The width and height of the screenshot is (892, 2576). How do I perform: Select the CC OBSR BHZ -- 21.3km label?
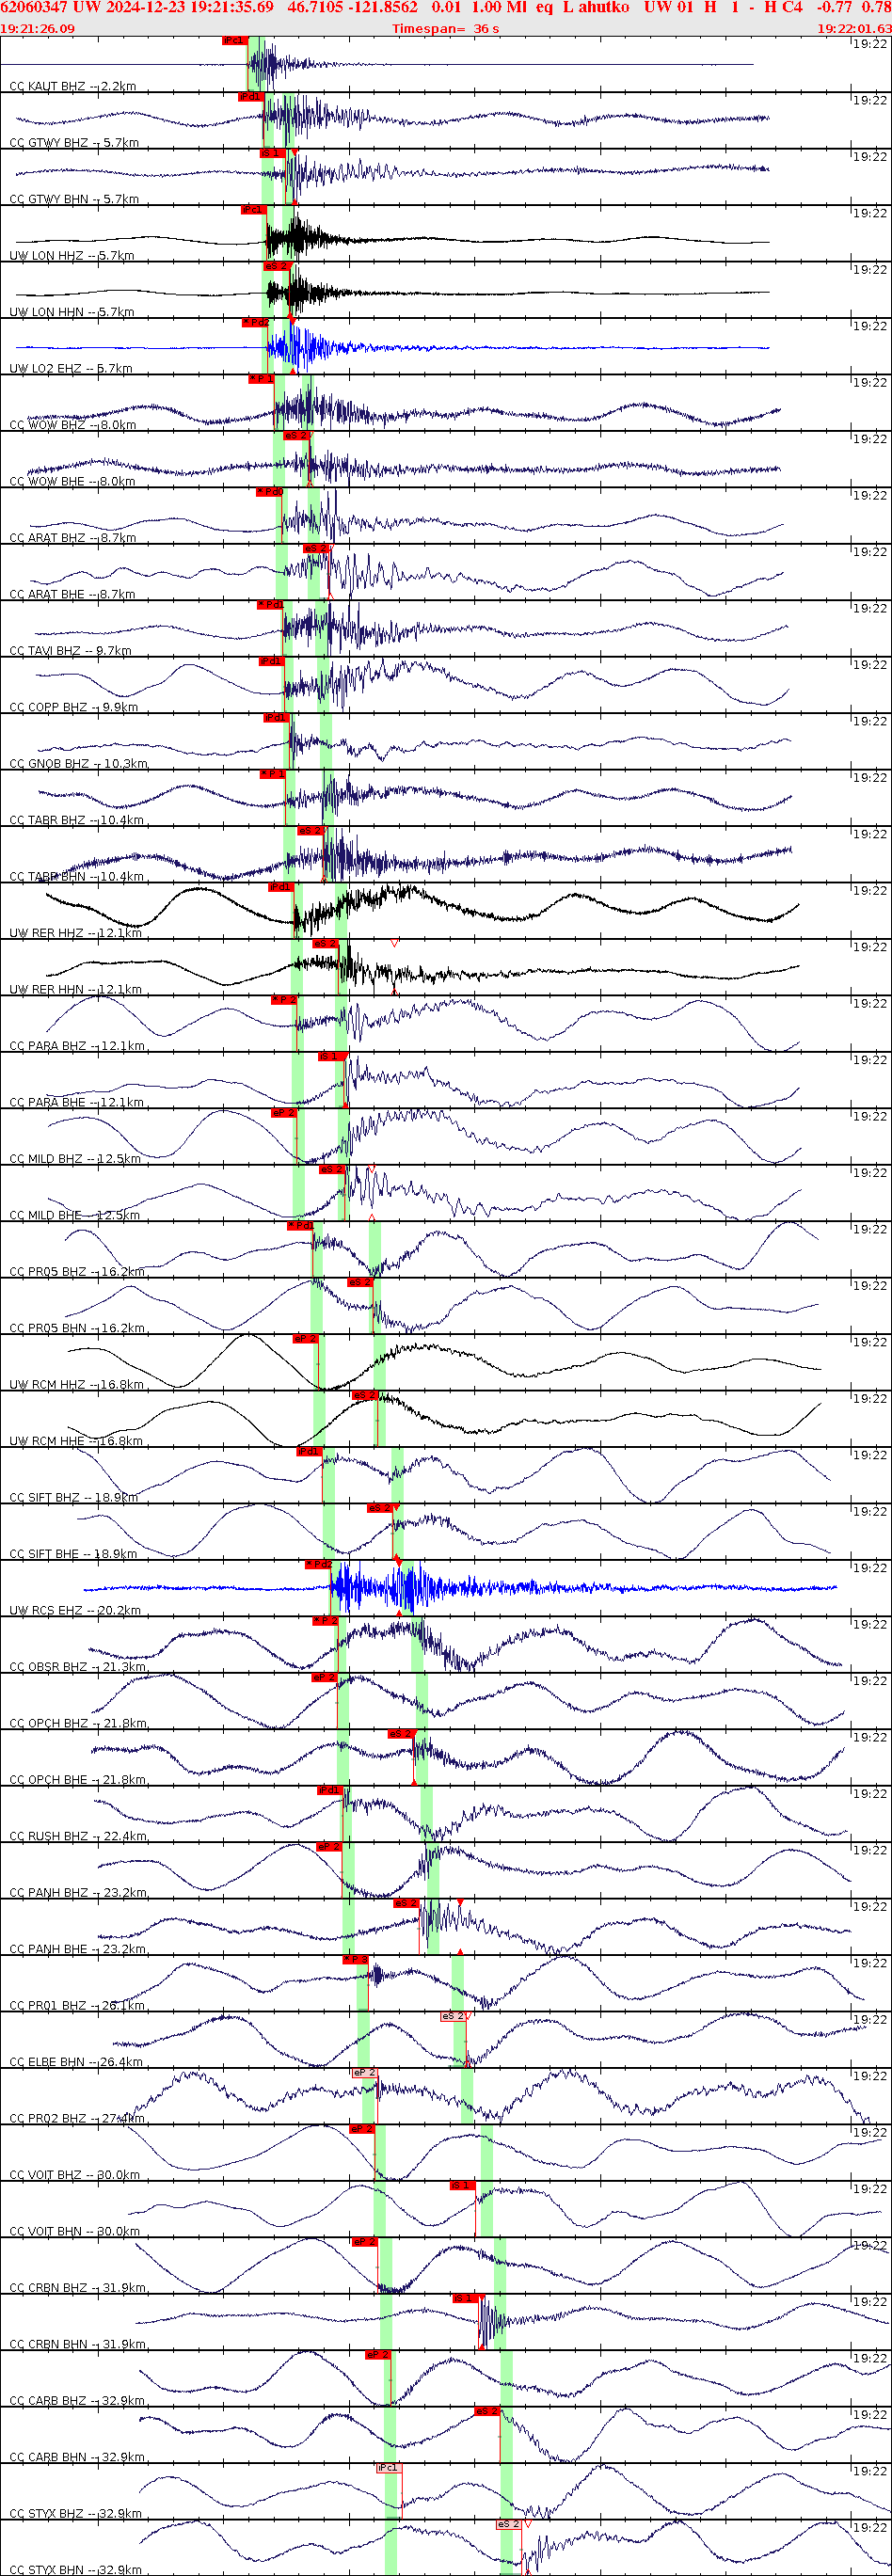click(x=77, y=1667)
